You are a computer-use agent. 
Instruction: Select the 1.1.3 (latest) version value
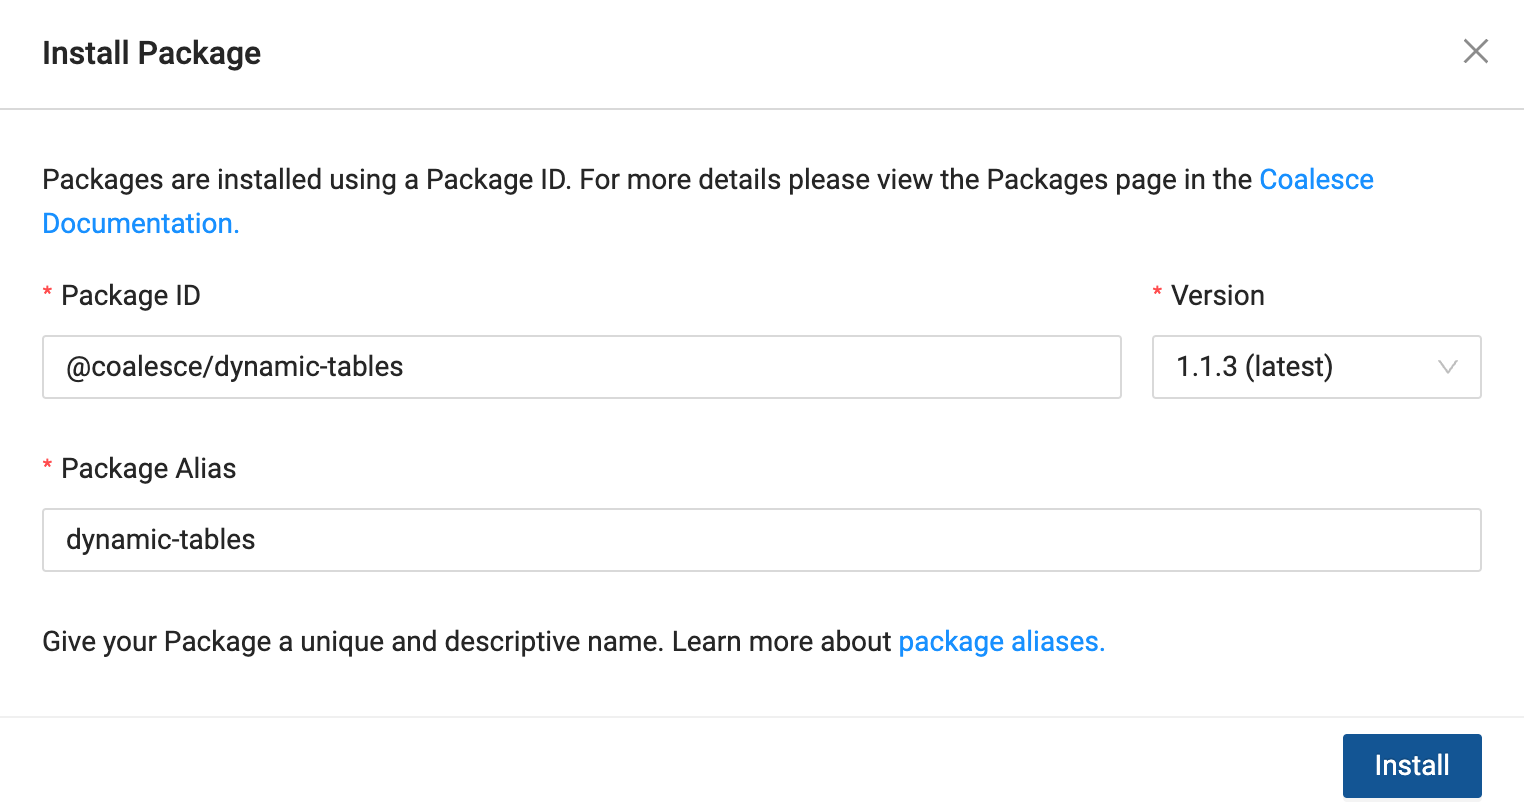click(x=1254, y=367)
